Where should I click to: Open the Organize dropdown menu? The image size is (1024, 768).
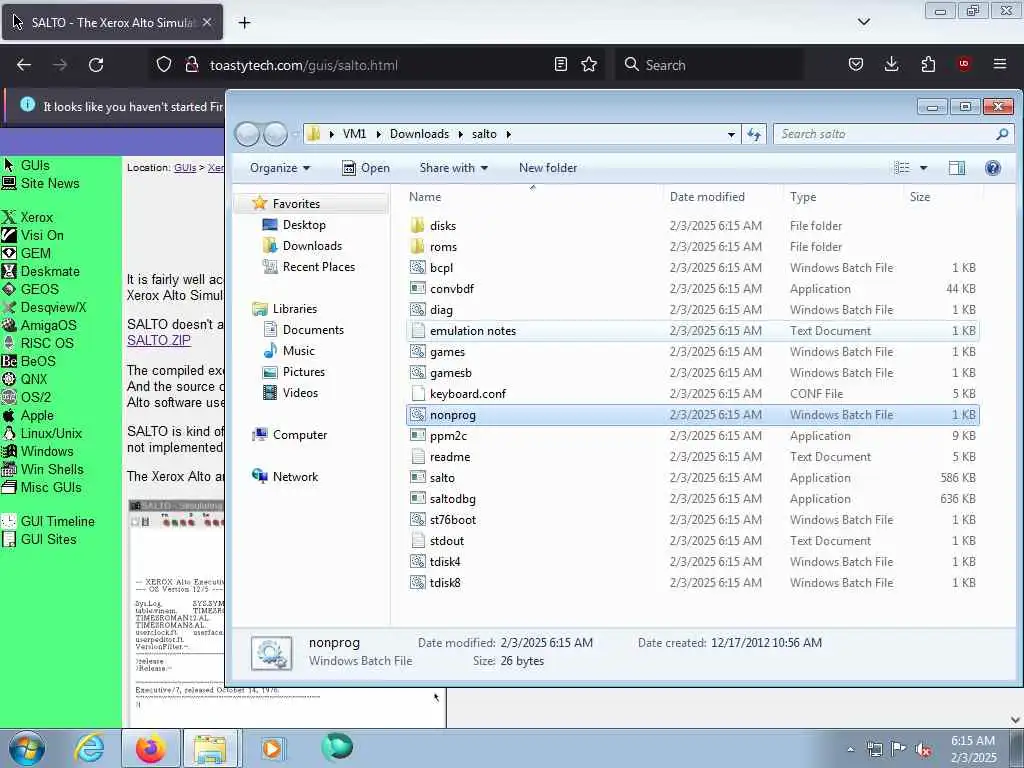(x=280, y=168)
